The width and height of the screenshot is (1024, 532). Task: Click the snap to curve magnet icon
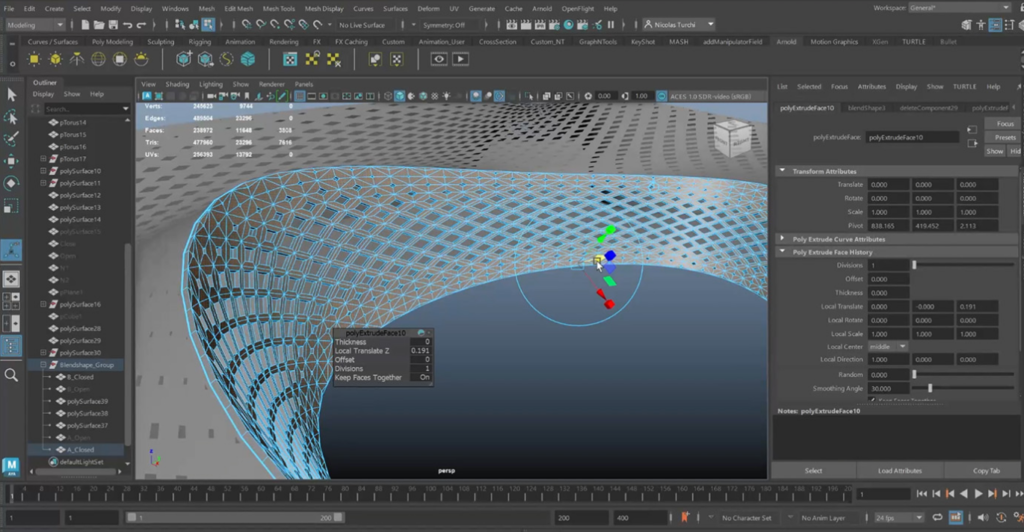pos(261,25)
